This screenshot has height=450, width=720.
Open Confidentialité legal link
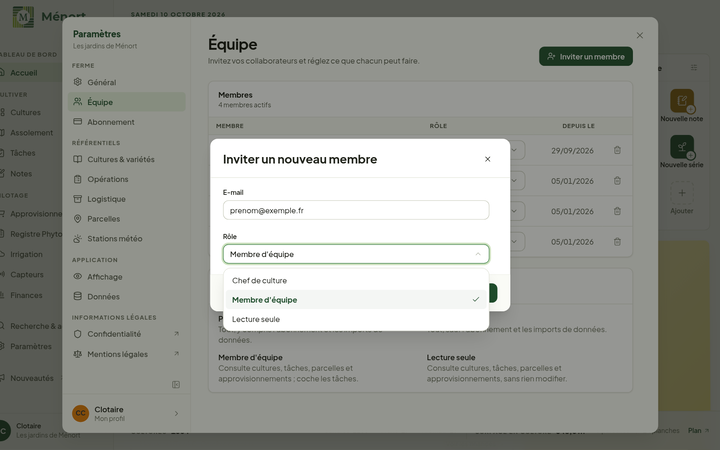[127, 334]
